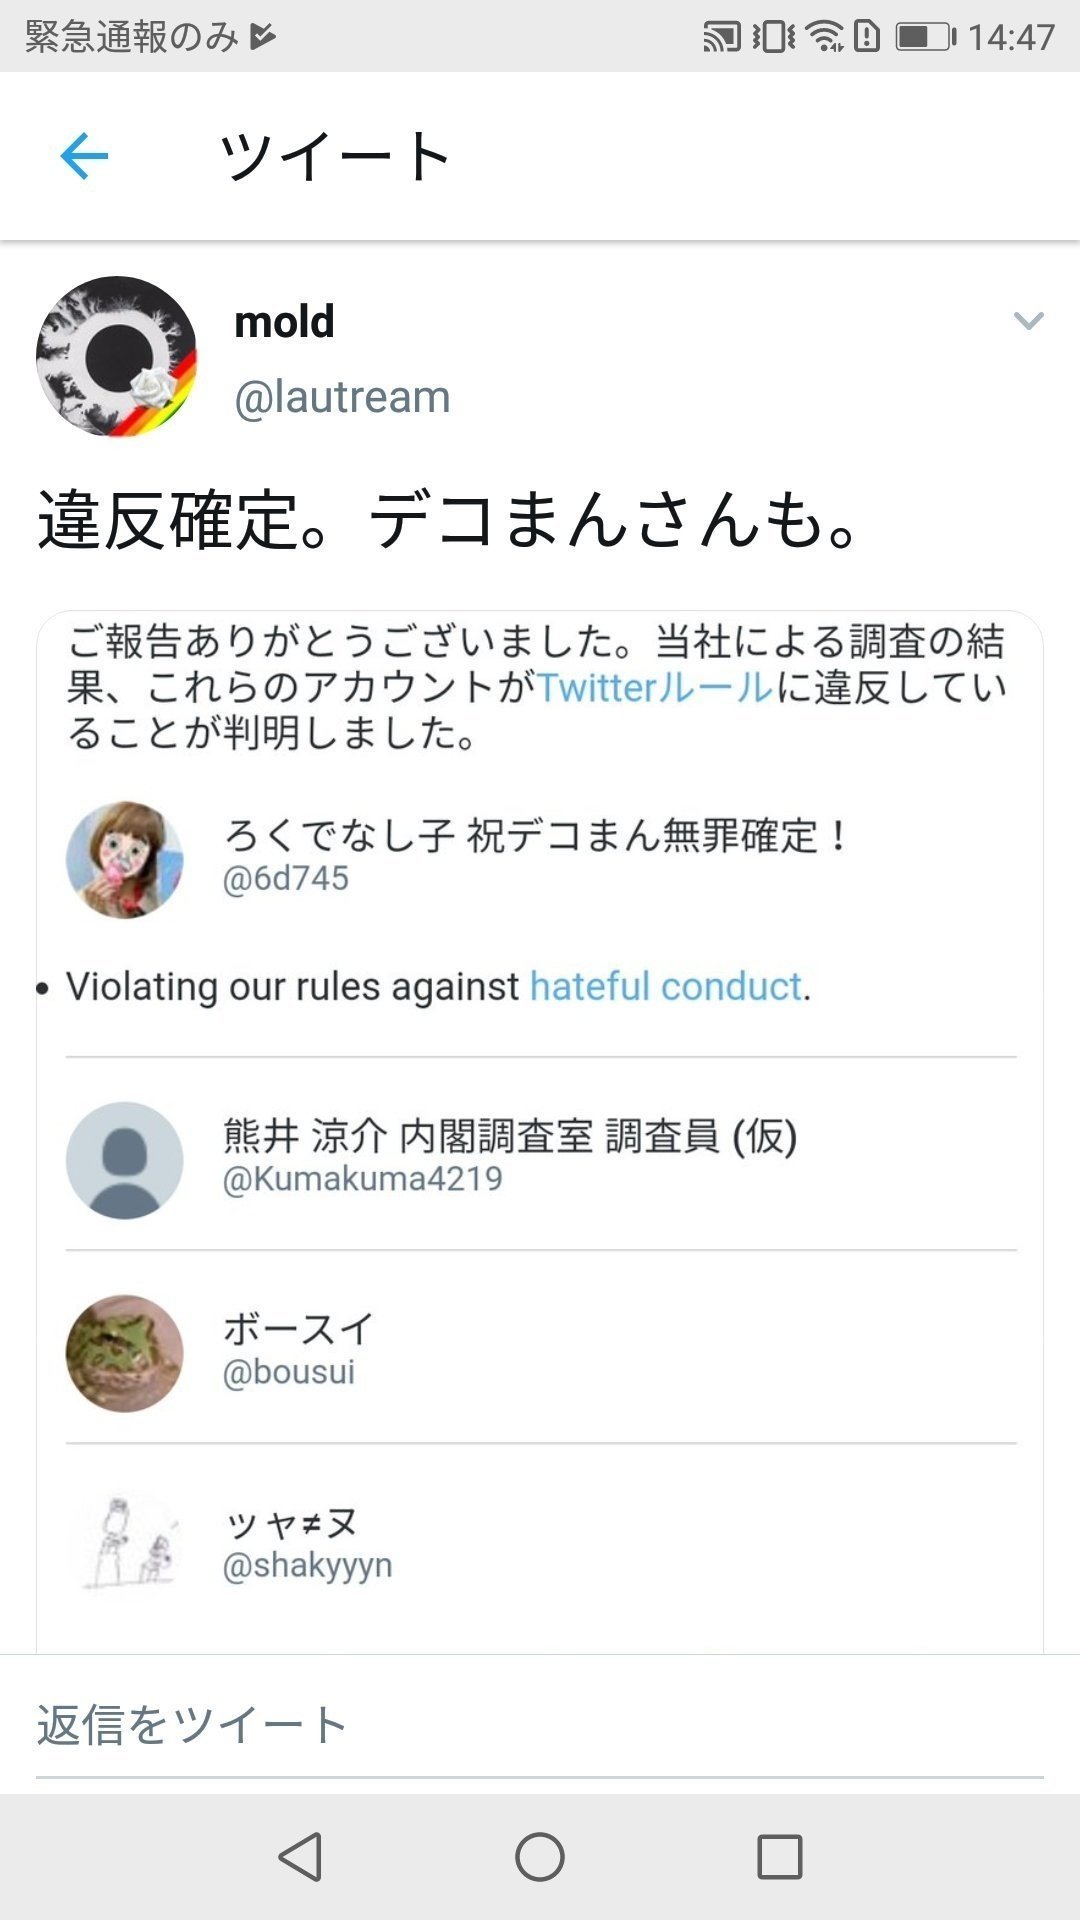Tap the 返信をツイート reply field
This screenshot has width=1080, height=1920.
point(540,1725)
